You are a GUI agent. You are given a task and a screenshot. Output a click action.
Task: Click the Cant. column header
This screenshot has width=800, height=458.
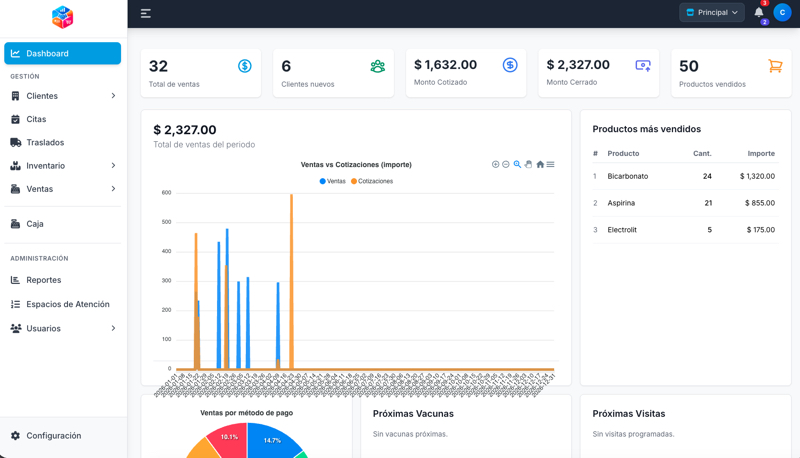click(x=702, y=154)
